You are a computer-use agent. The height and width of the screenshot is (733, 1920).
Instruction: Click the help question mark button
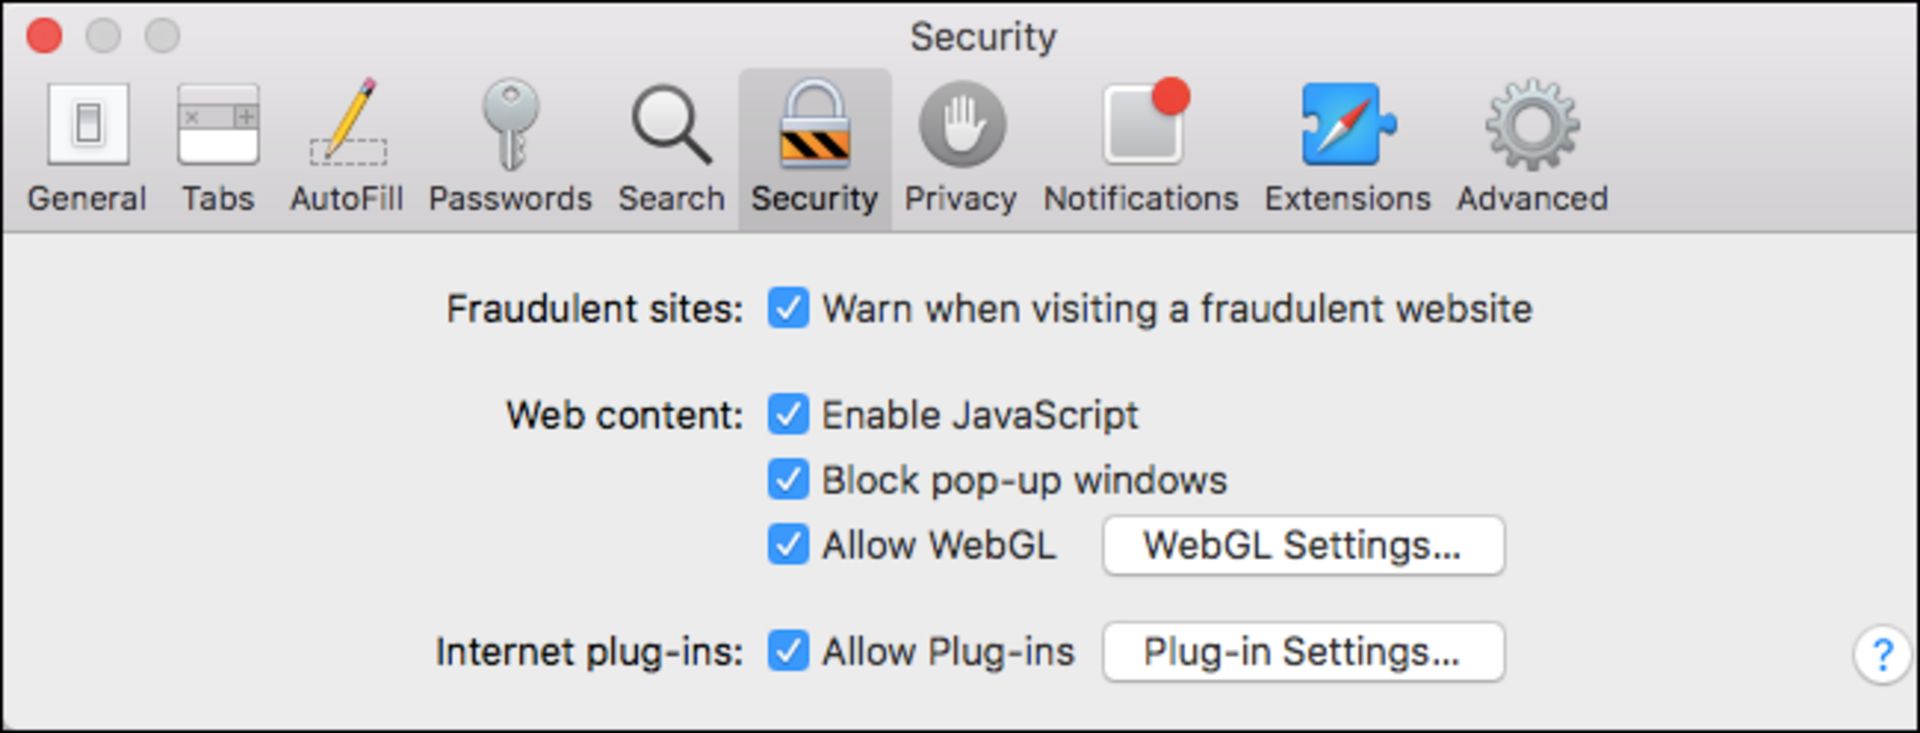1882,655
